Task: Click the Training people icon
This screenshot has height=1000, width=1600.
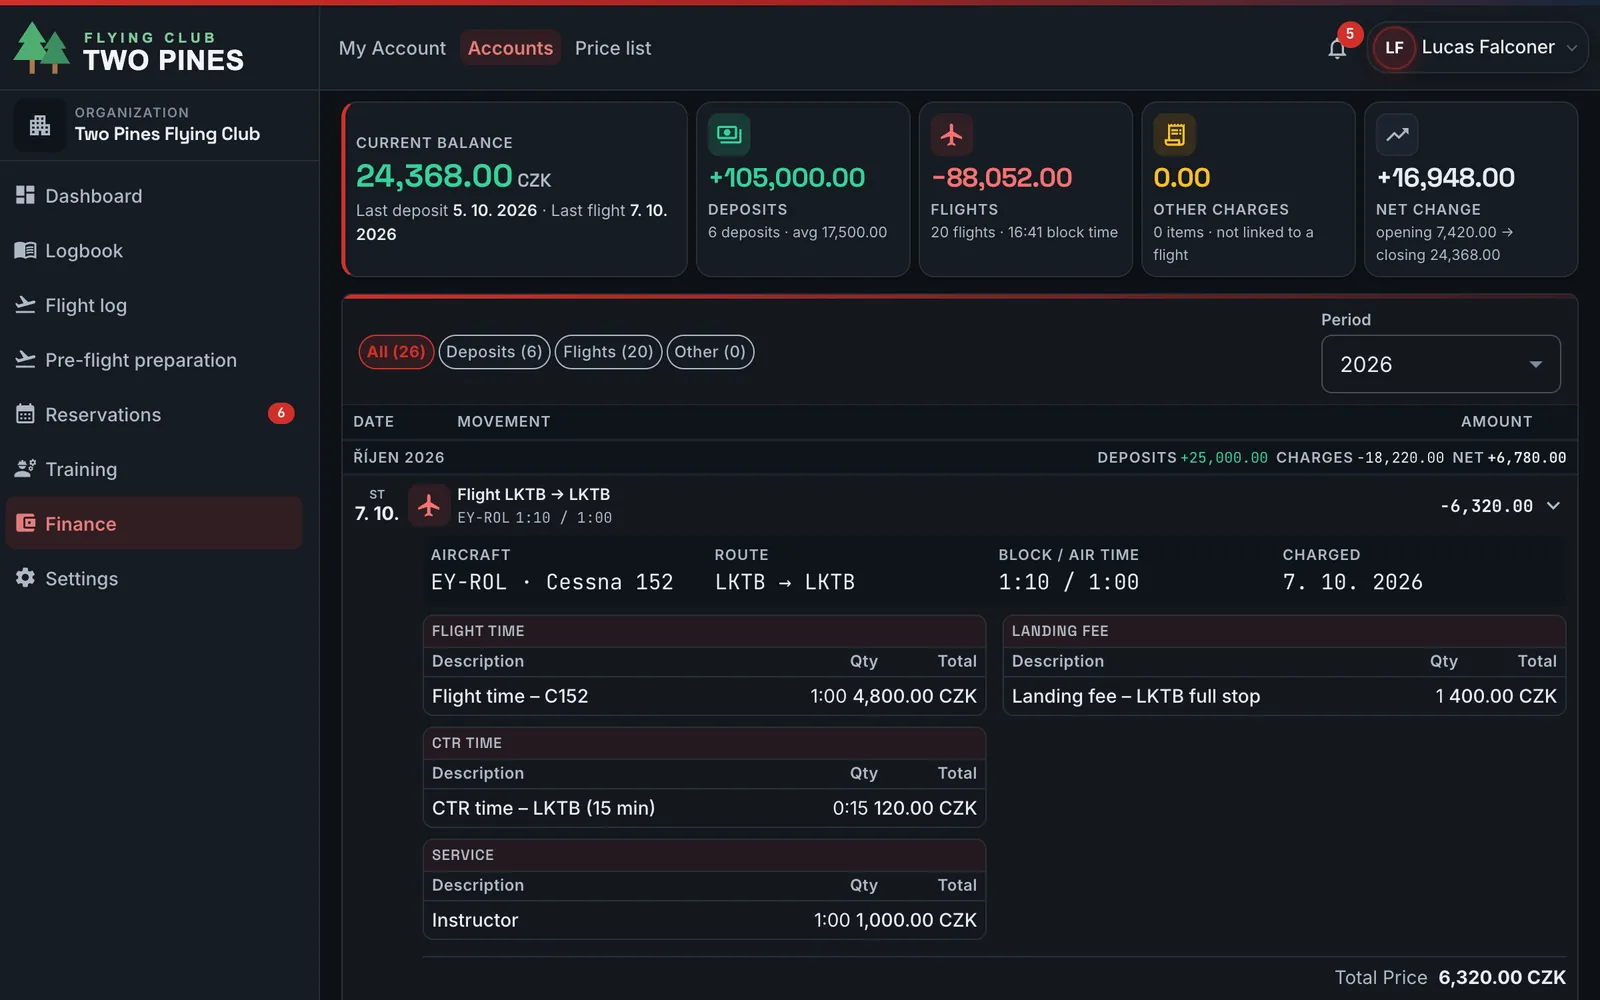Action: pyautogui.click(x=25, y=468)
